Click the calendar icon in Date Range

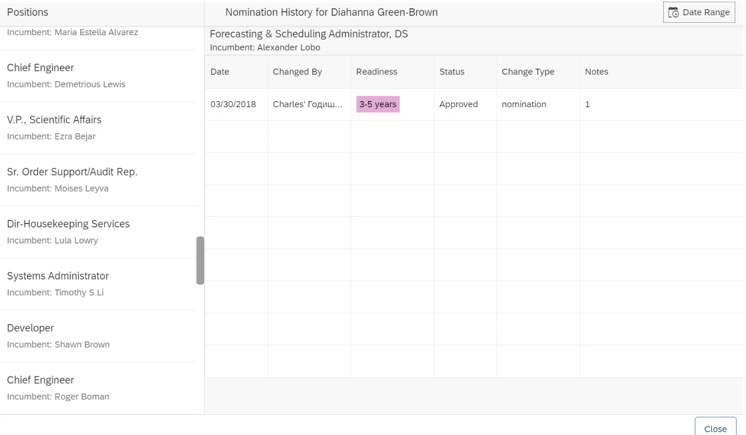[x=674, y=13]
